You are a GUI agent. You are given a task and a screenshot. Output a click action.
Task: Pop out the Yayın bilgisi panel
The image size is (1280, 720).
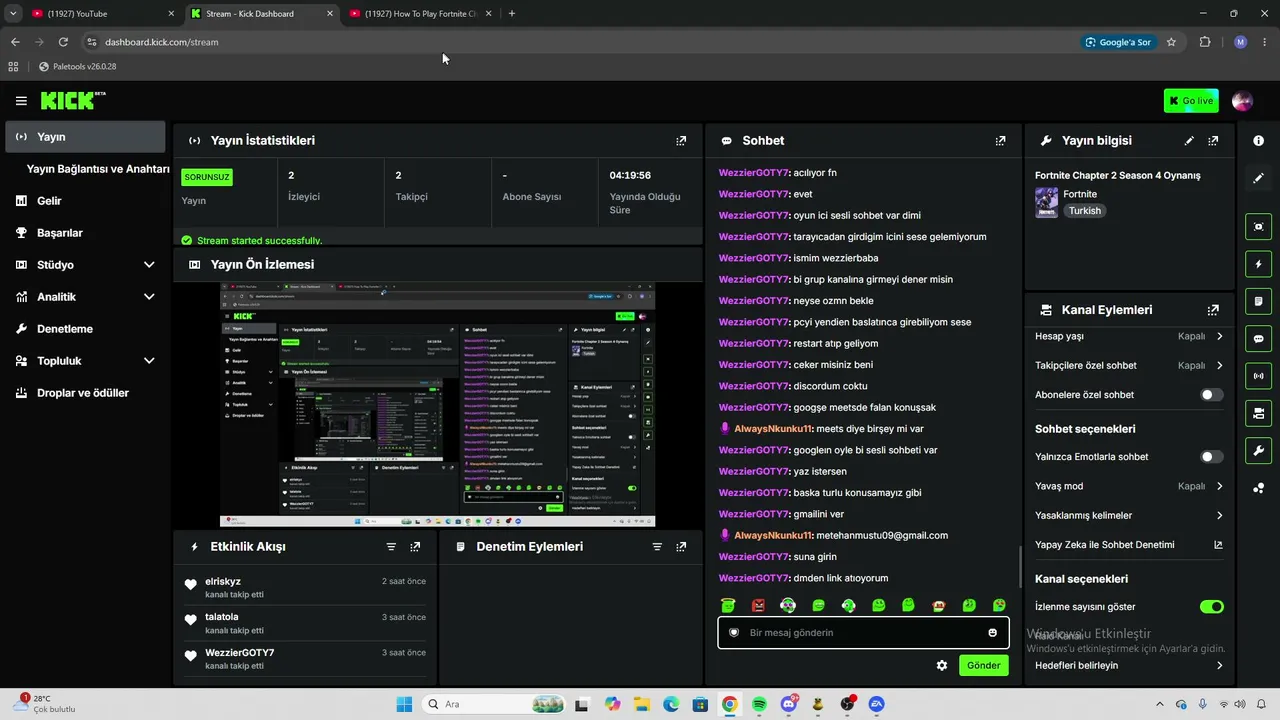1213,141
